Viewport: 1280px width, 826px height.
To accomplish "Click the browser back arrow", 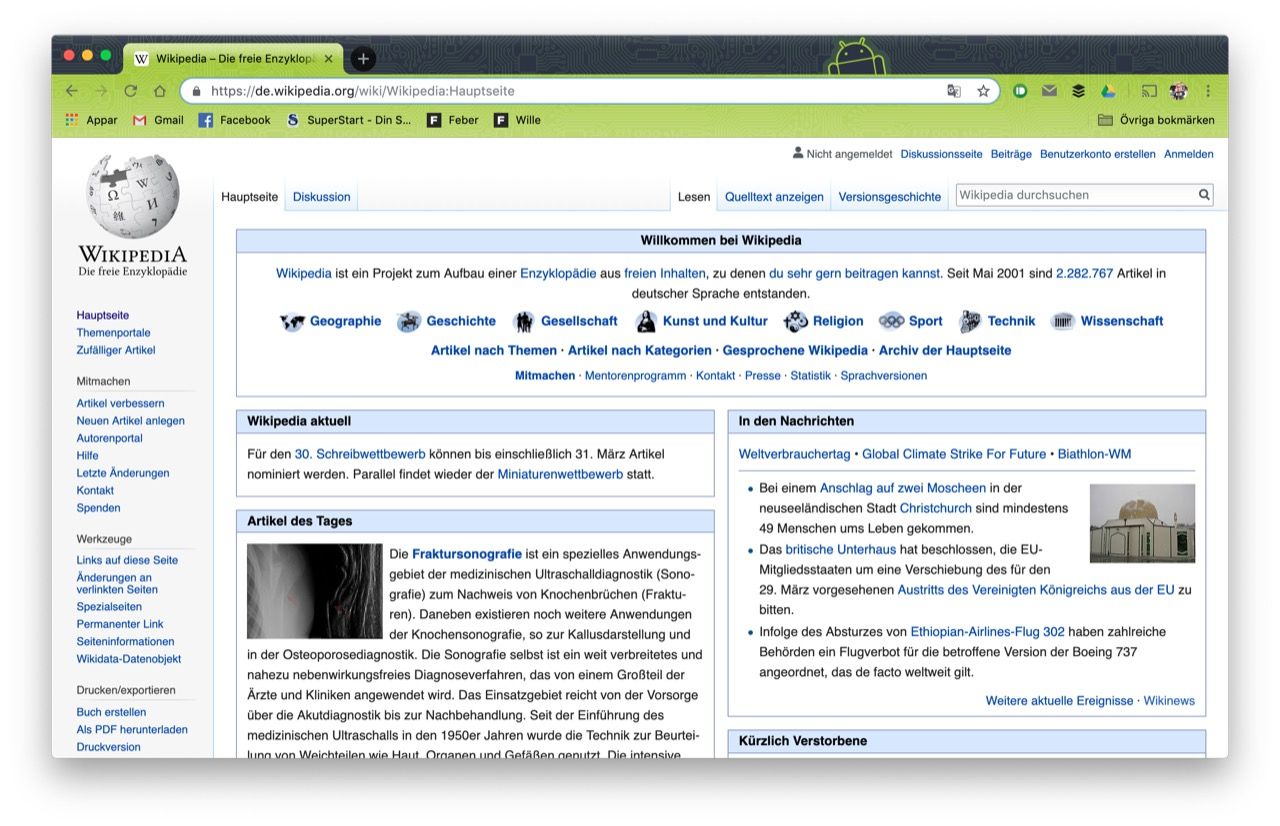I will (71, 91).
